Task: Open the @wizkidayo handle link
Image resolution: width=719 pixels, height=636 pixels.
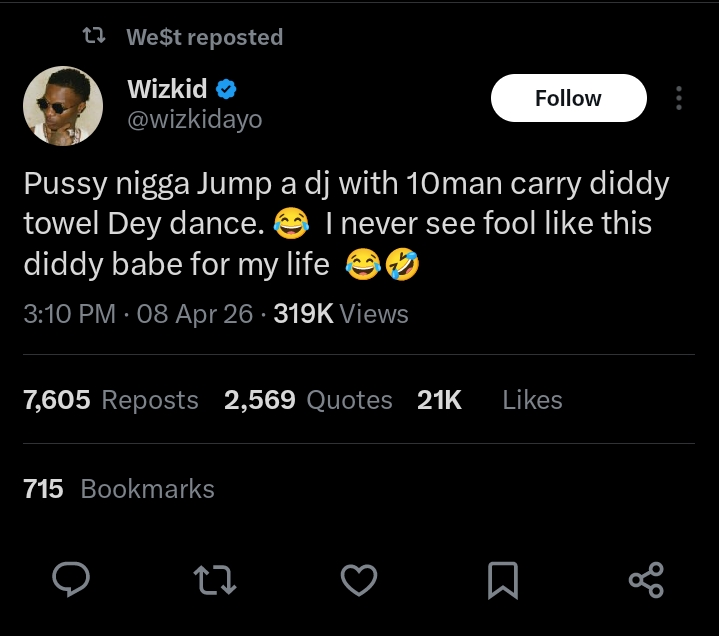Action: click(195, 120)
